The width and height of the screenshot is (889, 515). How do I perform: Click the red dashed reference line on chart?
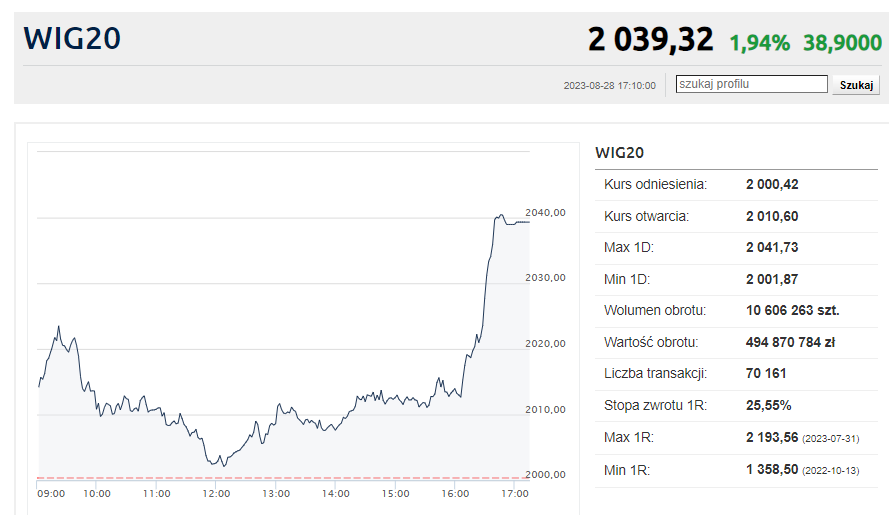pos(280,478)
